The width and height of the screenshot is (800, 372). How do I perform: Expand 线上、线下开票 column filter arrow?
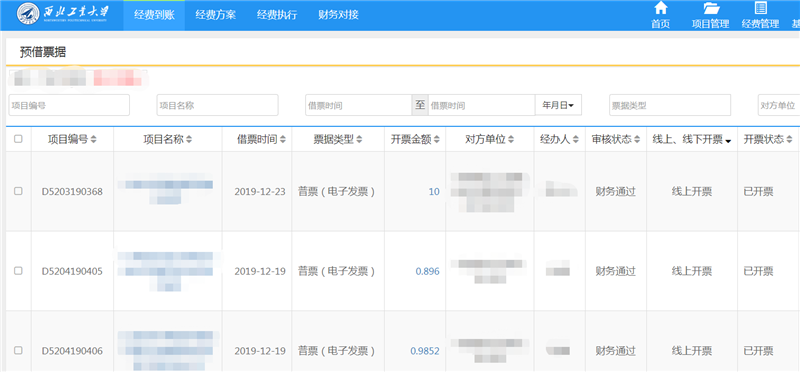(728, 141)
